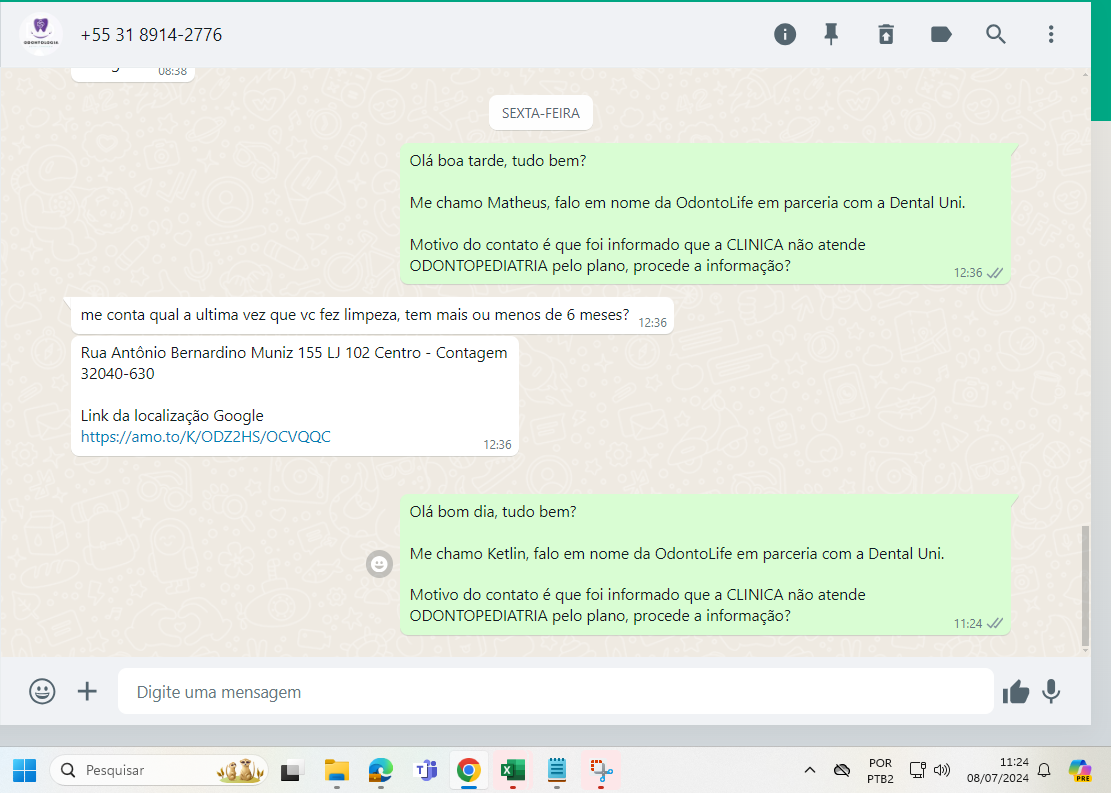Open the three-dot more options menu
The height and width of the screenshot is (793, 1111).
pos(1051,34)
